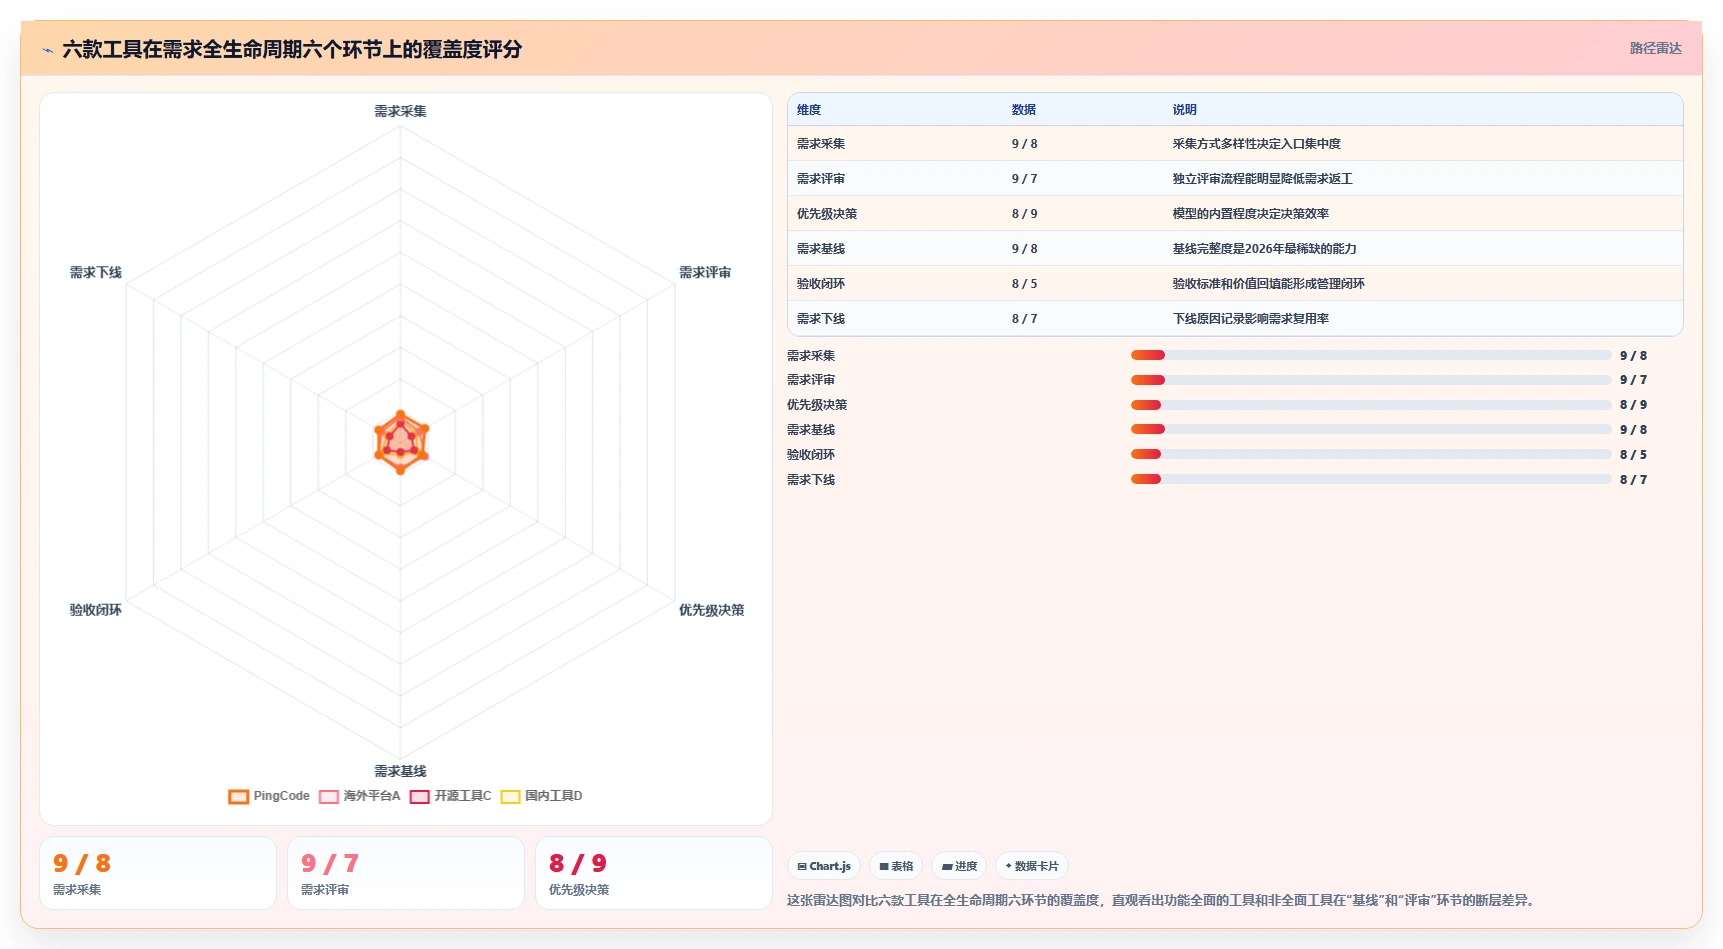
Task: Open the 8 / 9 优先级决策 data card
Action: pos(654,873)
